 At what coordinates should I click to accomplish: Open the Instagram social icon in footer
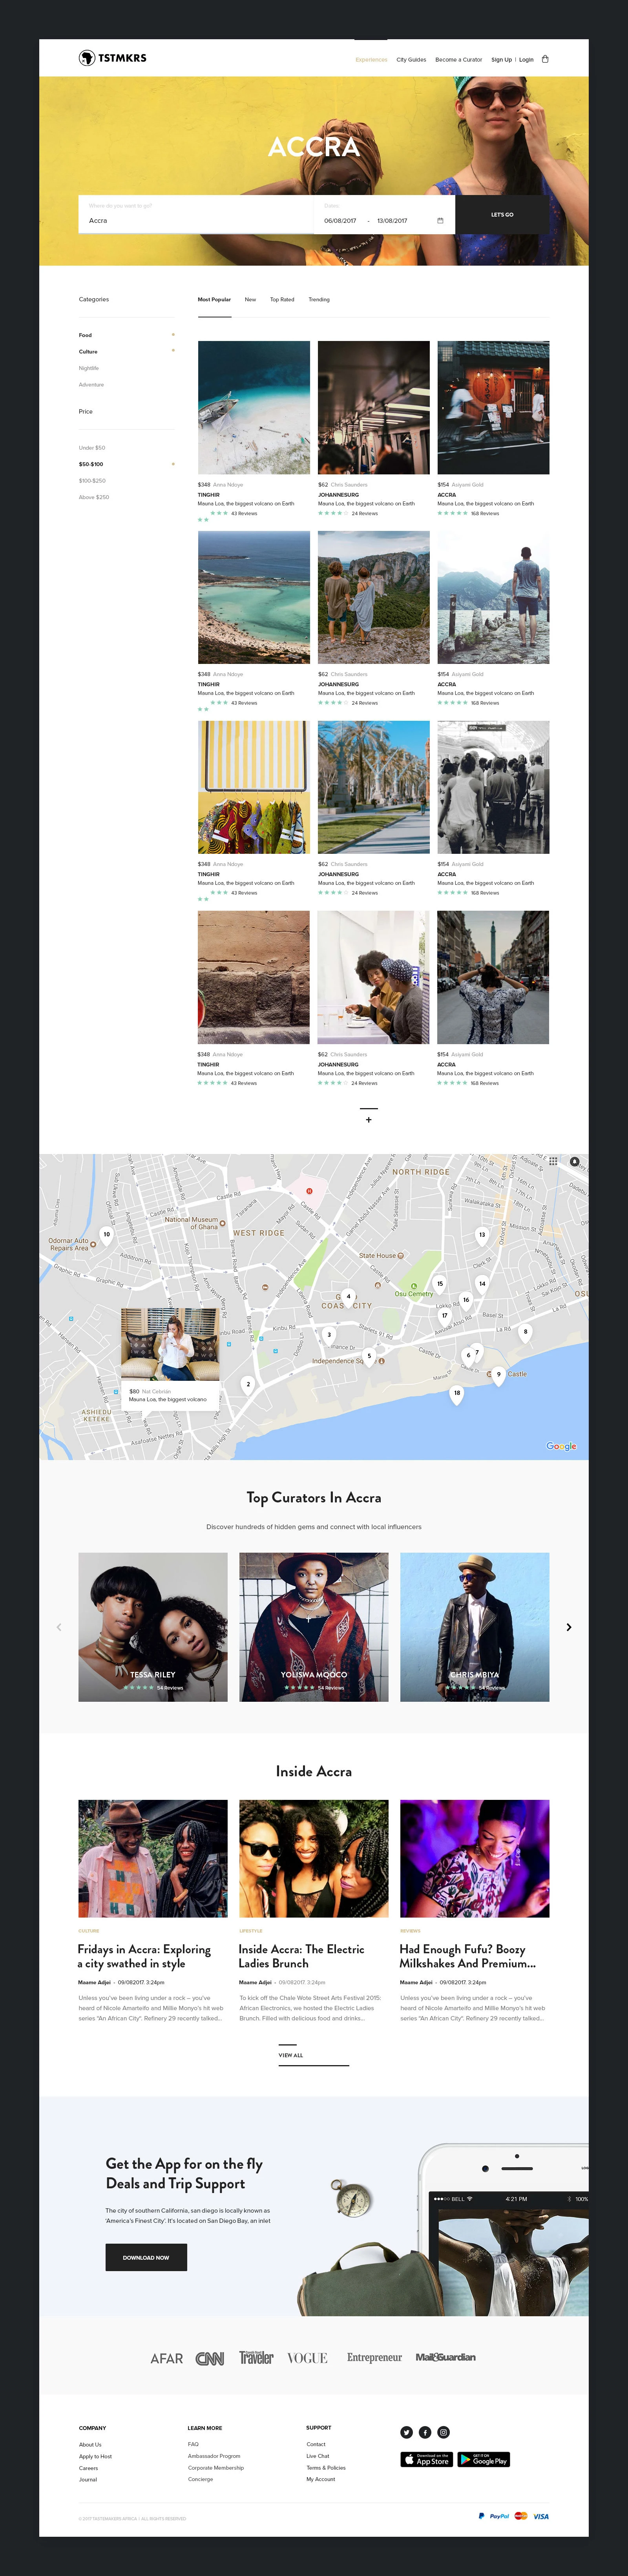coord(443,2432)
